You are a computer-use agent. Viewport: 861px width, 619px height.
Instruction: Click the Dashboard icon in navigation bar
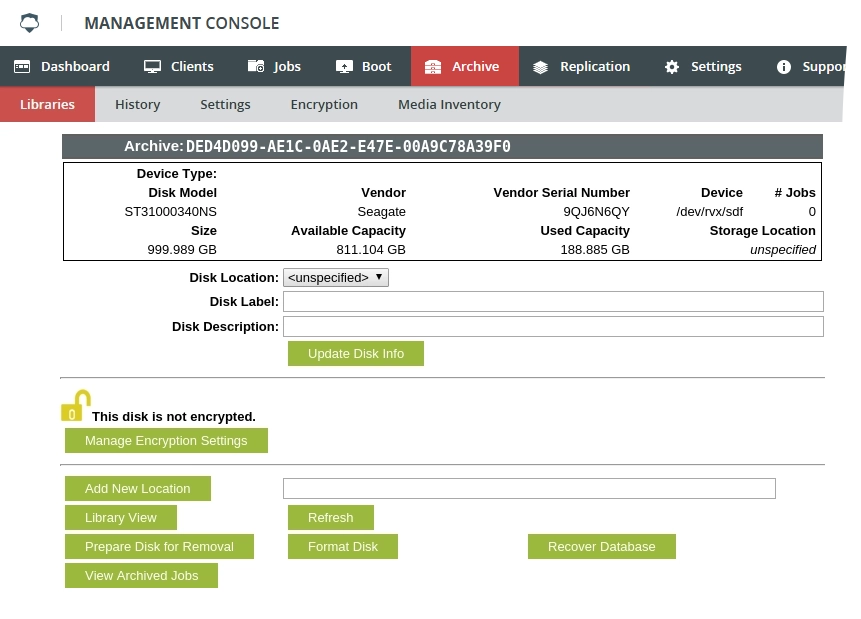(22, 67)
